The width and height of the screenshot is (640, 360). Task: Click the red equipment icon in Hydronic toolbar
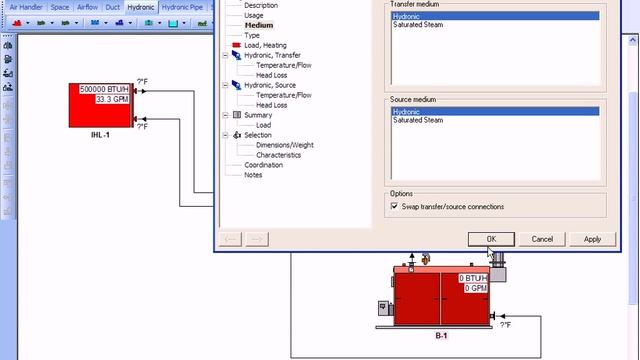pyautogui.click(x=17, y=23)
